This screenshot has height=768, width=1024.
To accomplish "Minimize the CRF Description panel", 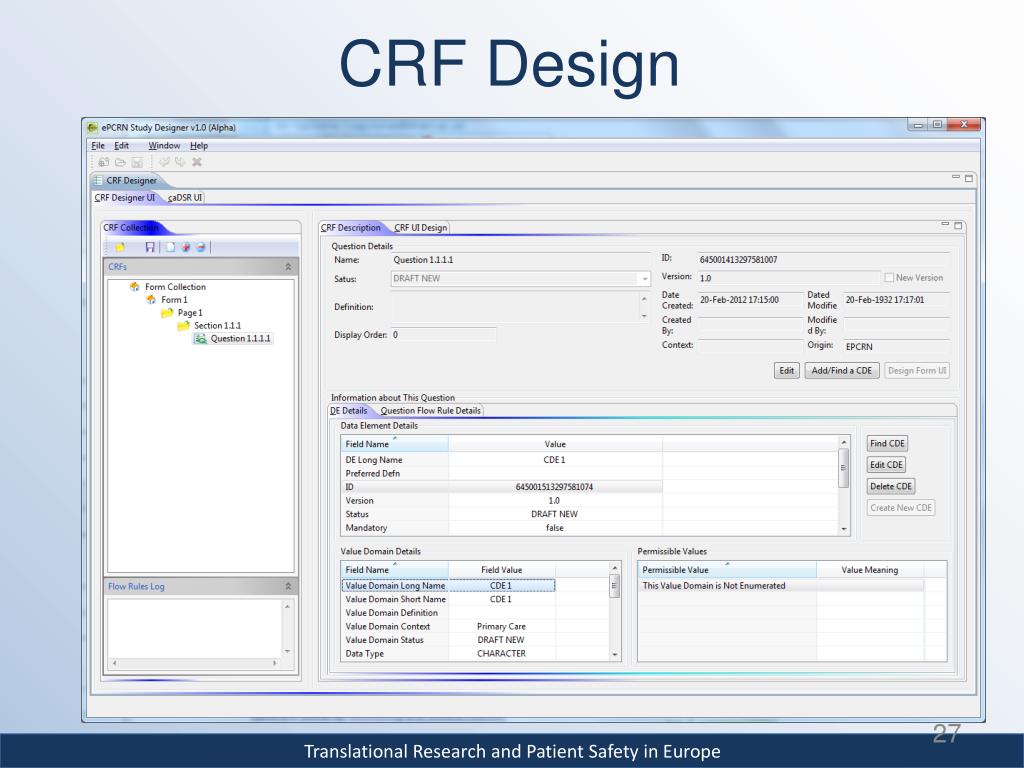I will tap(945, 225).
